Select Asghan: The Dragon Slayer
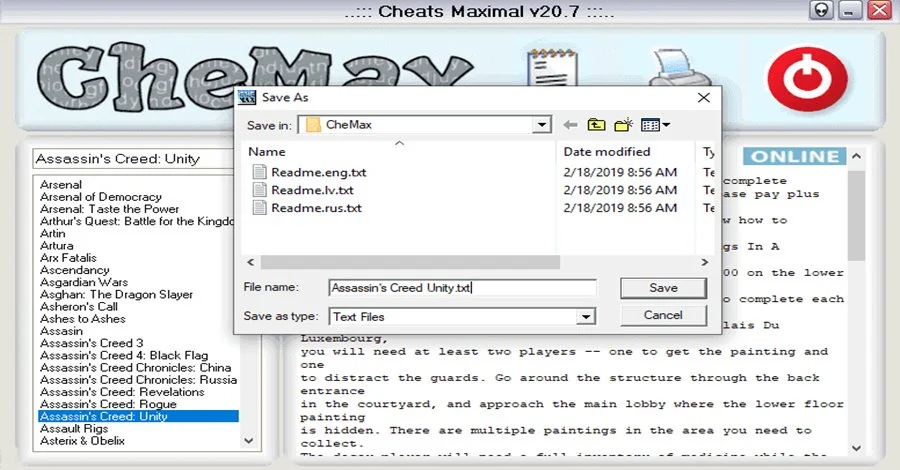Screen dimensions: 900x470 coord(116,294)
